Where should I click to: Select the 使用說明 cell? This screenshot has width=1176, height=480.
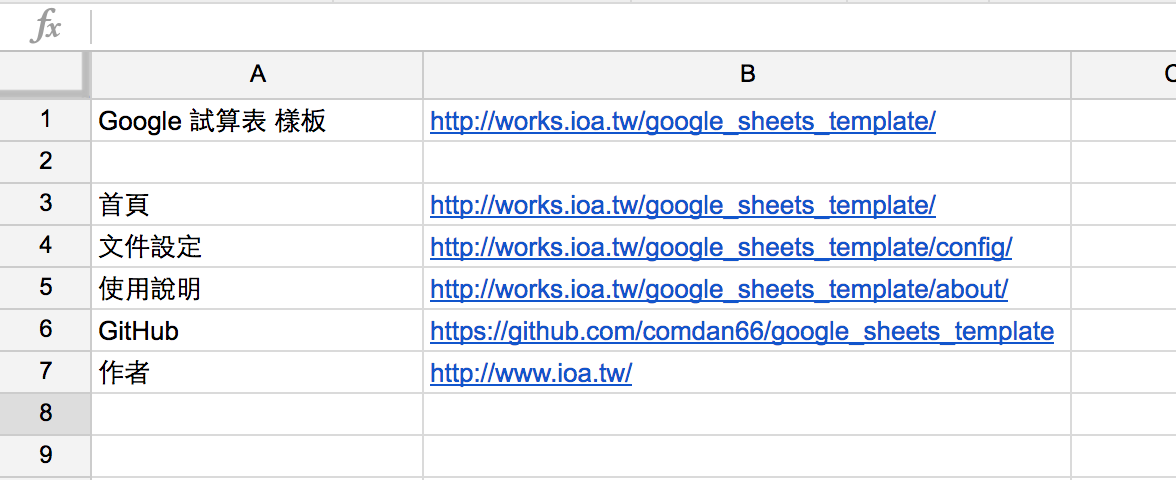coord(257,288)
